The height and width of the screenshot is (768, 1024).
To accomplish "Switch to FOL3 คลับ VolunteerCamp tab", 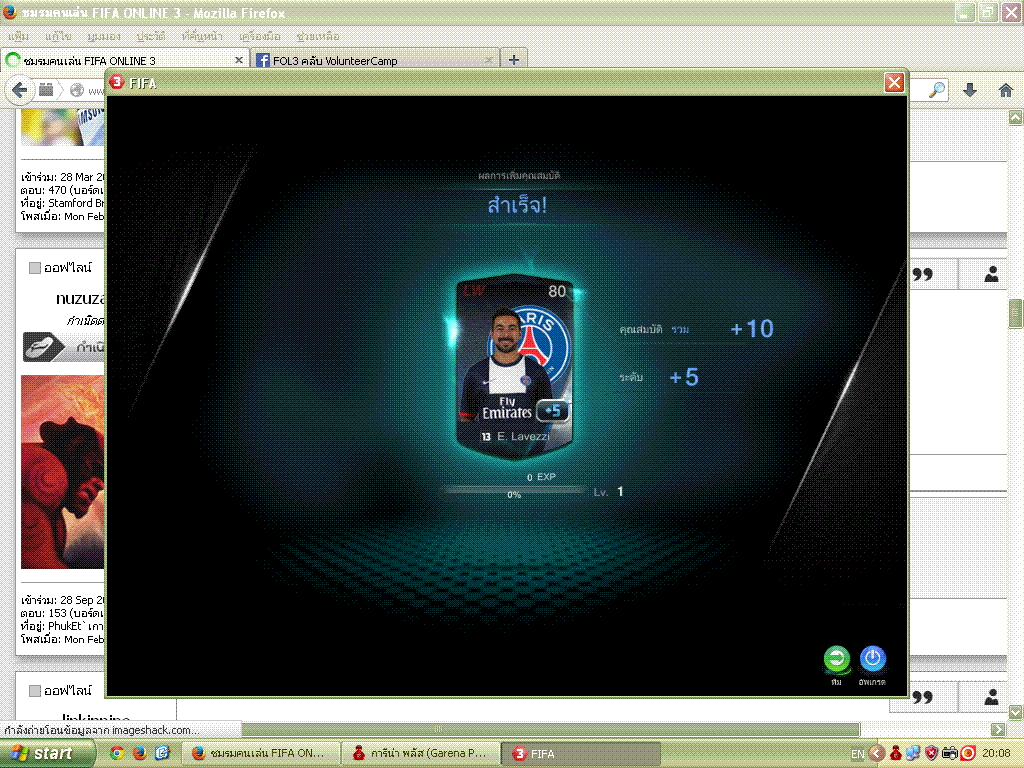I will click(x=375, y=60).
